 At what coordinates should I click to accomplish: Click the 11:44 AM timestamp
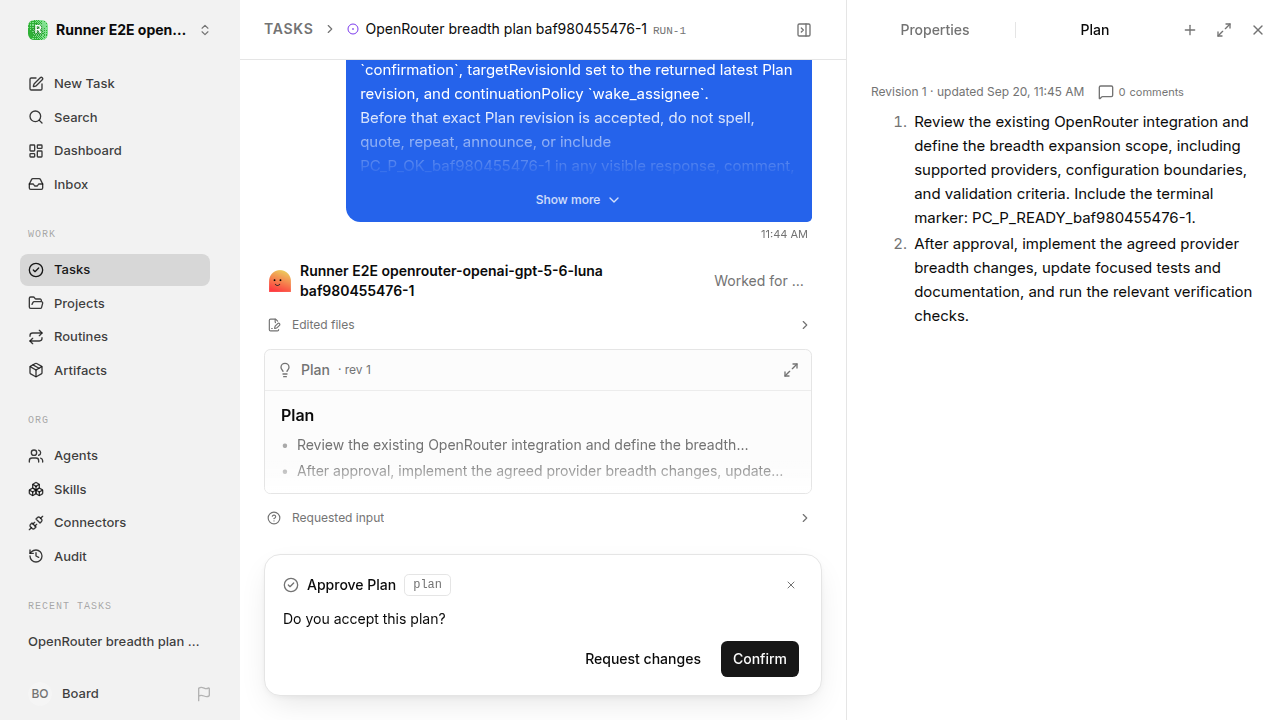point(784,234)
